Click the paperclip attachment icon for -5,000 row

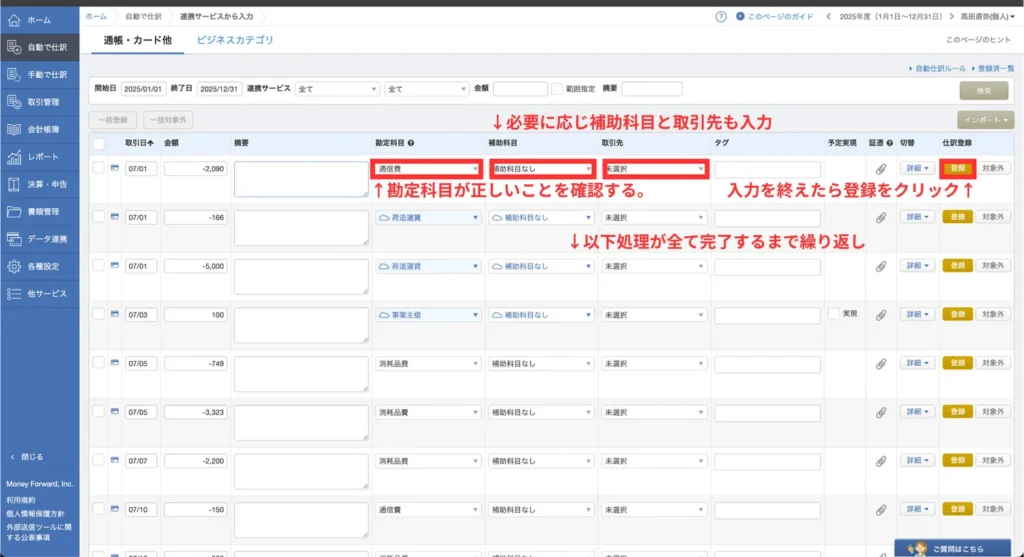[881, 266]
